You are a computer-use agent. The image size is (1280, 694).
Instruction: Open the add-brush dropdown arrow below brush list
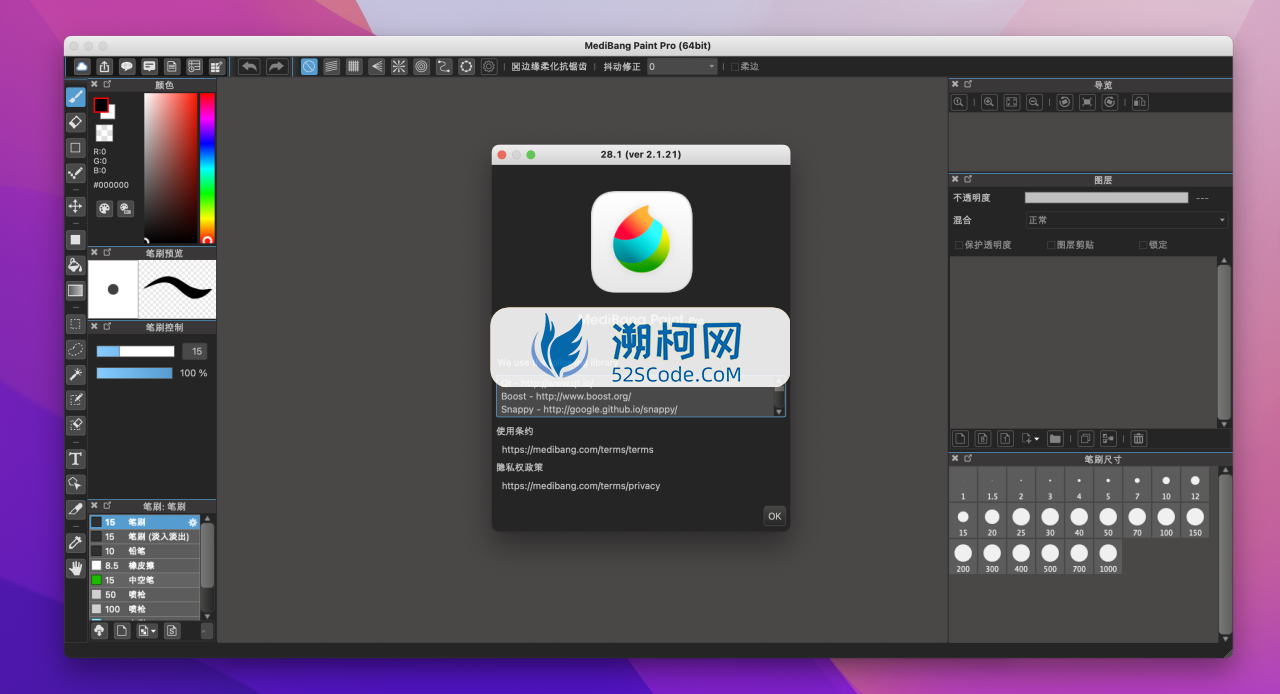[153, 631]
